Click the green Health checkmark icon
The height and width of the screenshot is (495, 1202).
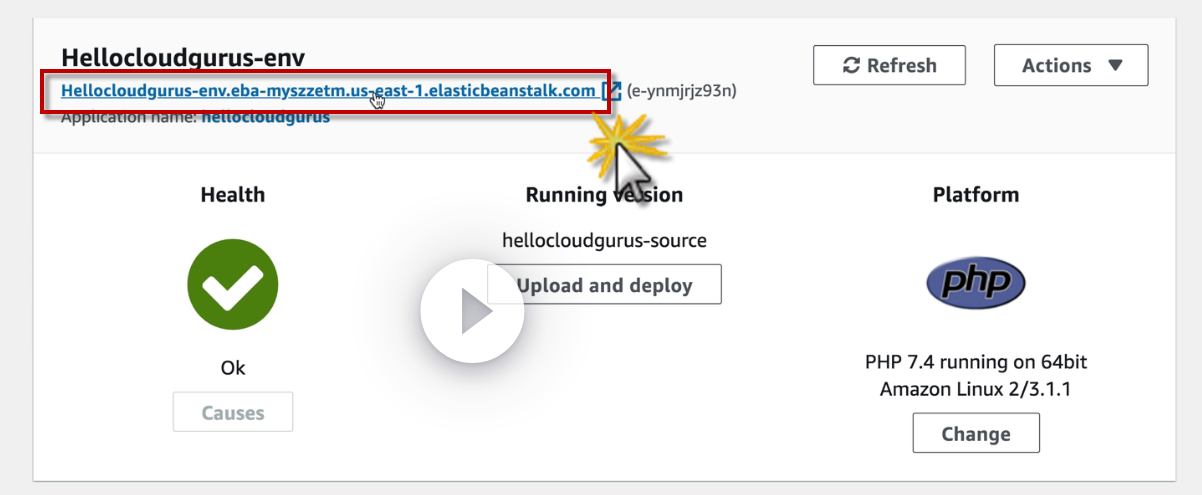point(232,288)
